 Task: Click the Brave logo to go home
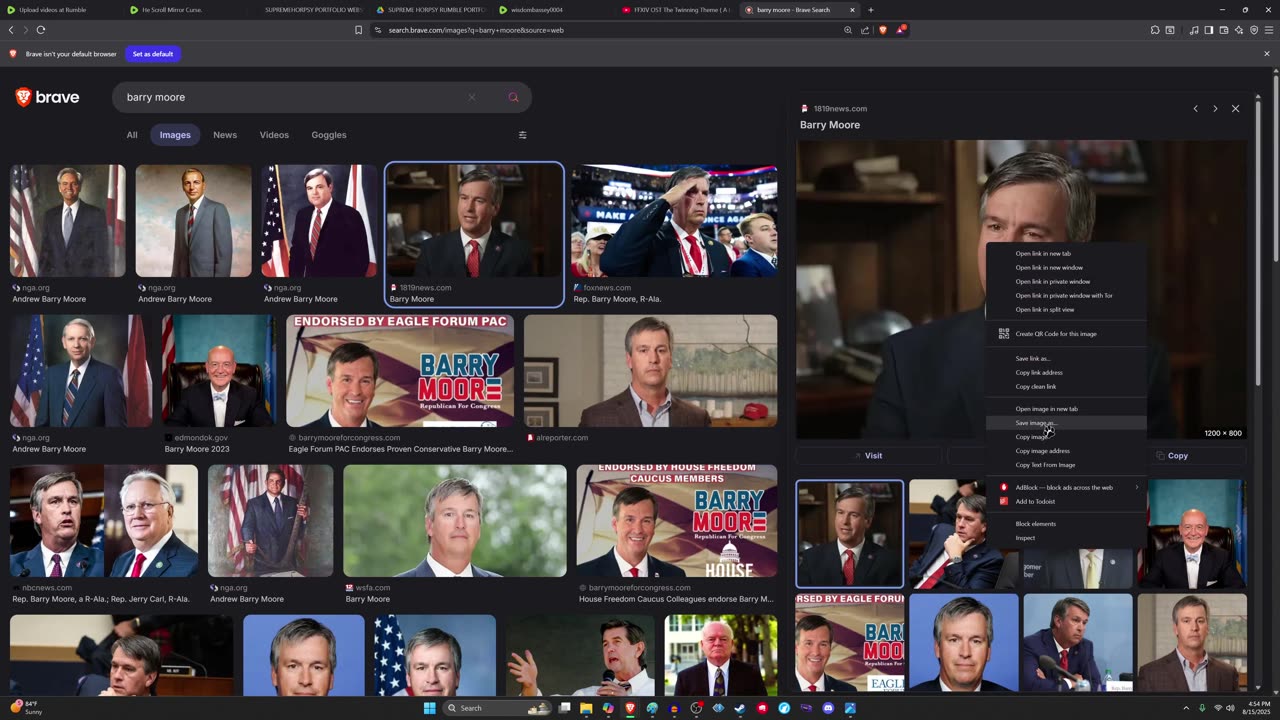coord(47,97)
